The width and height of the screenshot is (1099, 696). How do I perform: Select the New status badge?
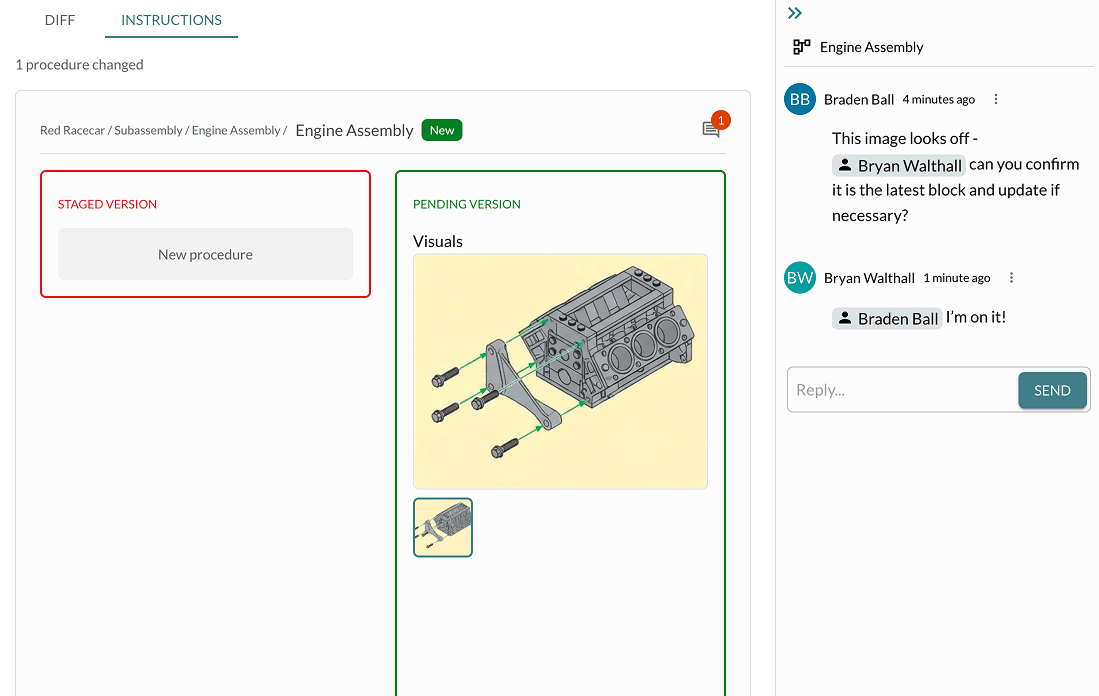(x=441, y=130)
